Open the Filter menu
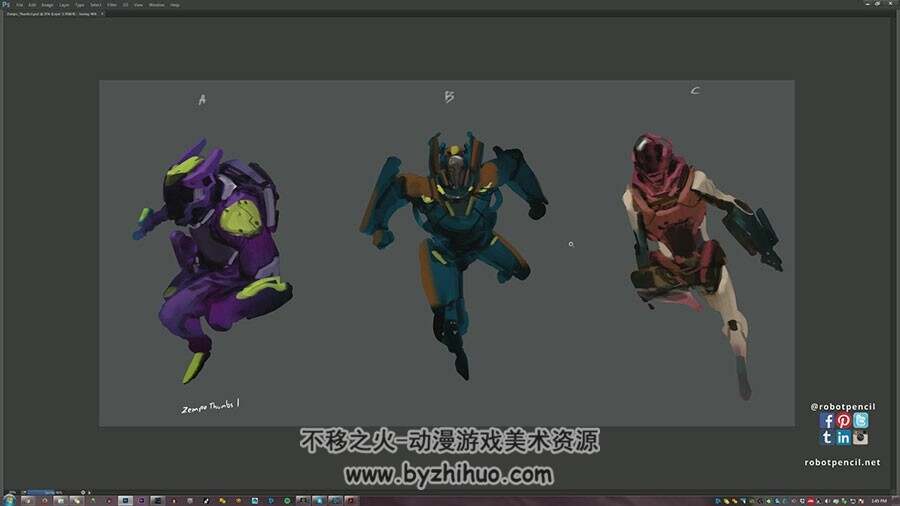Screen dimensions: 900x506 coord(112,5)
